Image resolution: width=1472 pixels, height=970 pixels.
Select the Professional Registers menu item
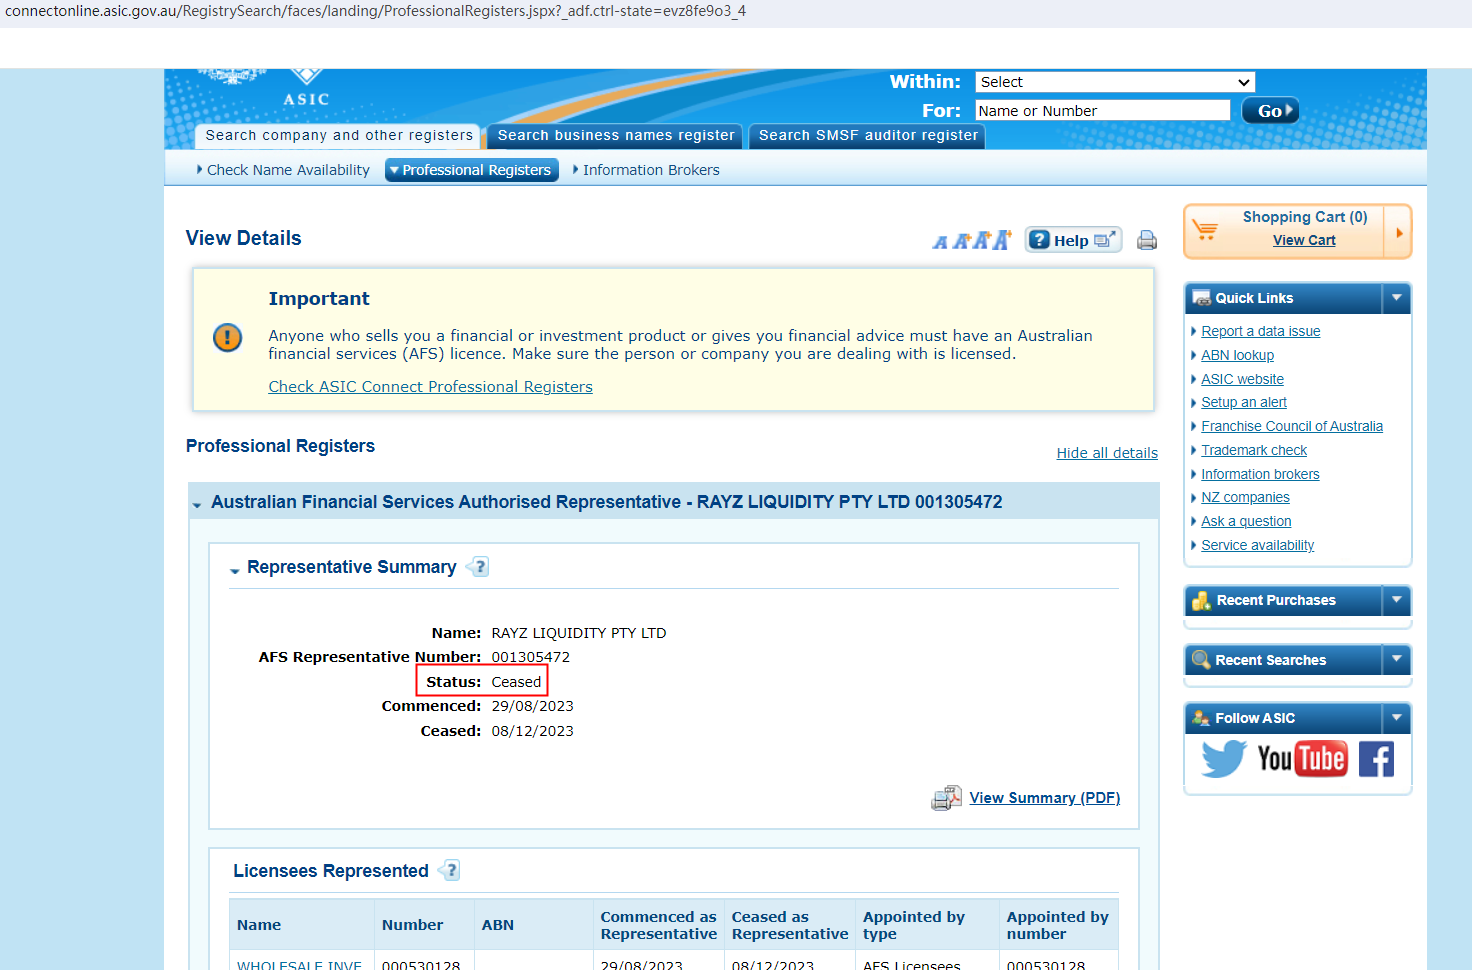(472, 170)
